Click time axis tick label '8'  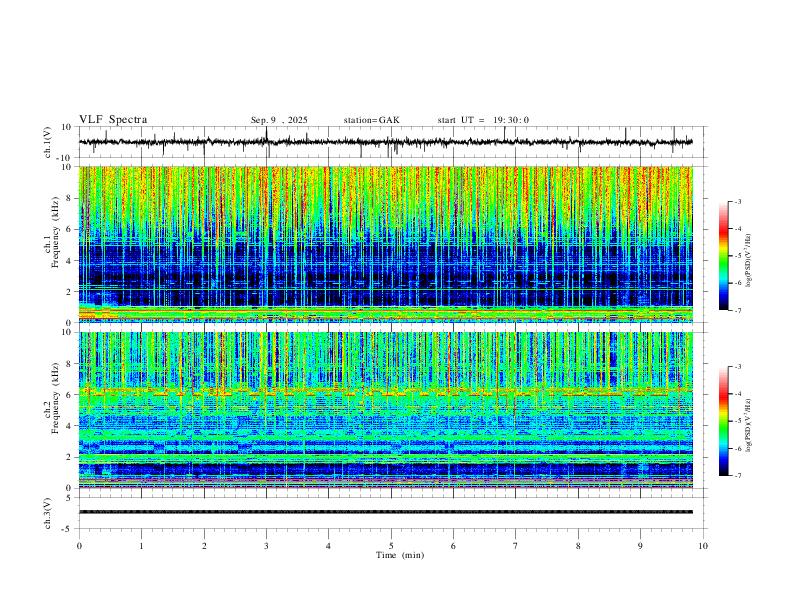(x=578, y=546)
